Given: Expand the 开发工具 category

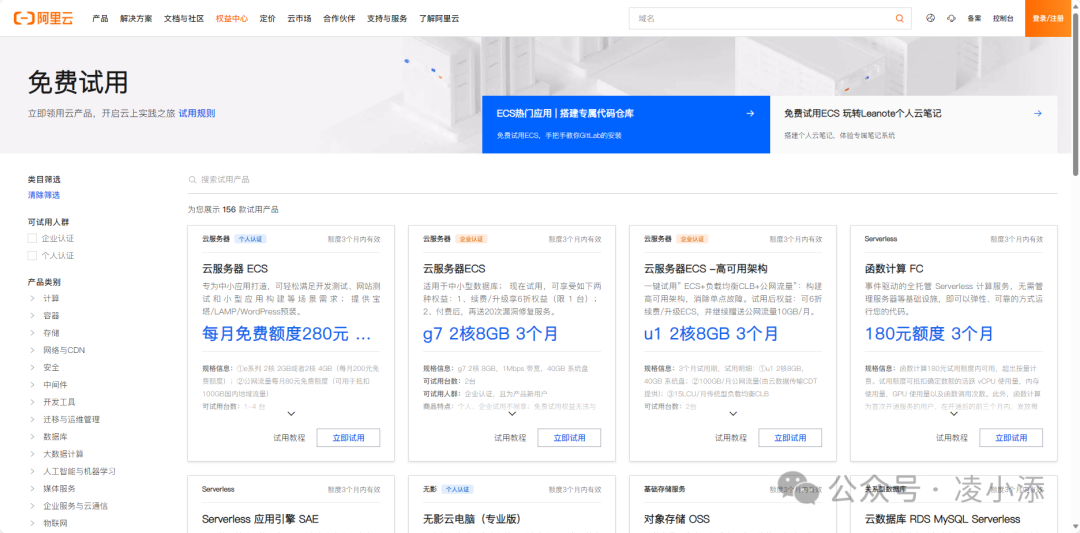Looking at the screenshot, I should coord(32,401).
